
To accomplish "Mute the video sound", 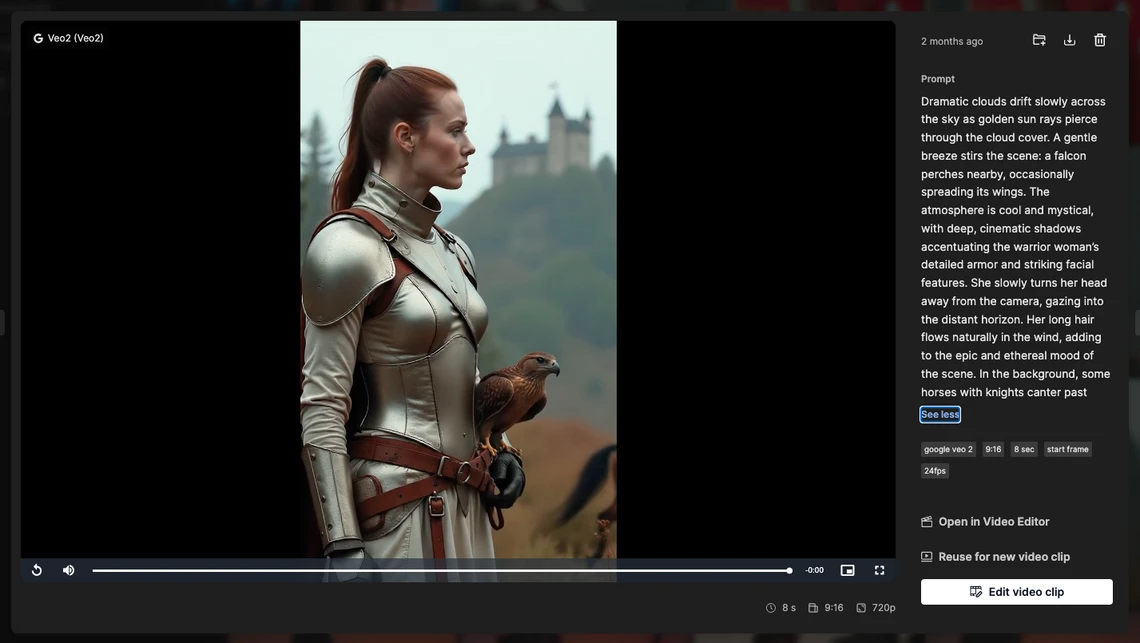I will [x=68, y=570].
